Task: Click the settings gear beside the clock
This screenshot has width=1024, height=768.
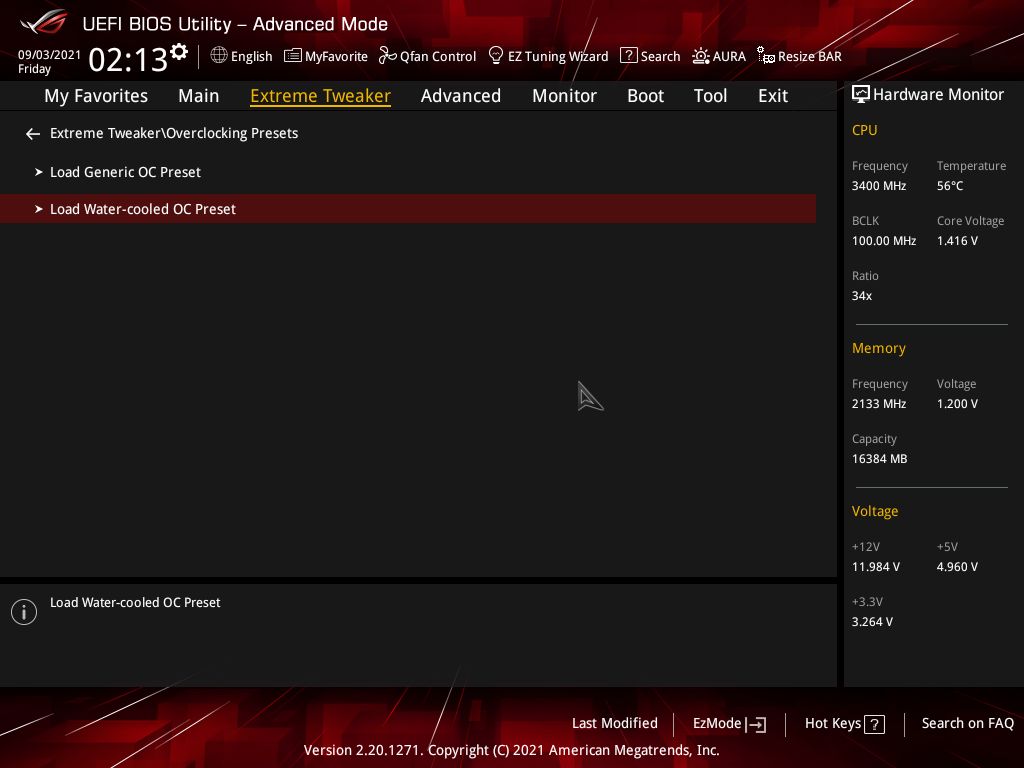Action: [x=178, y=51]
